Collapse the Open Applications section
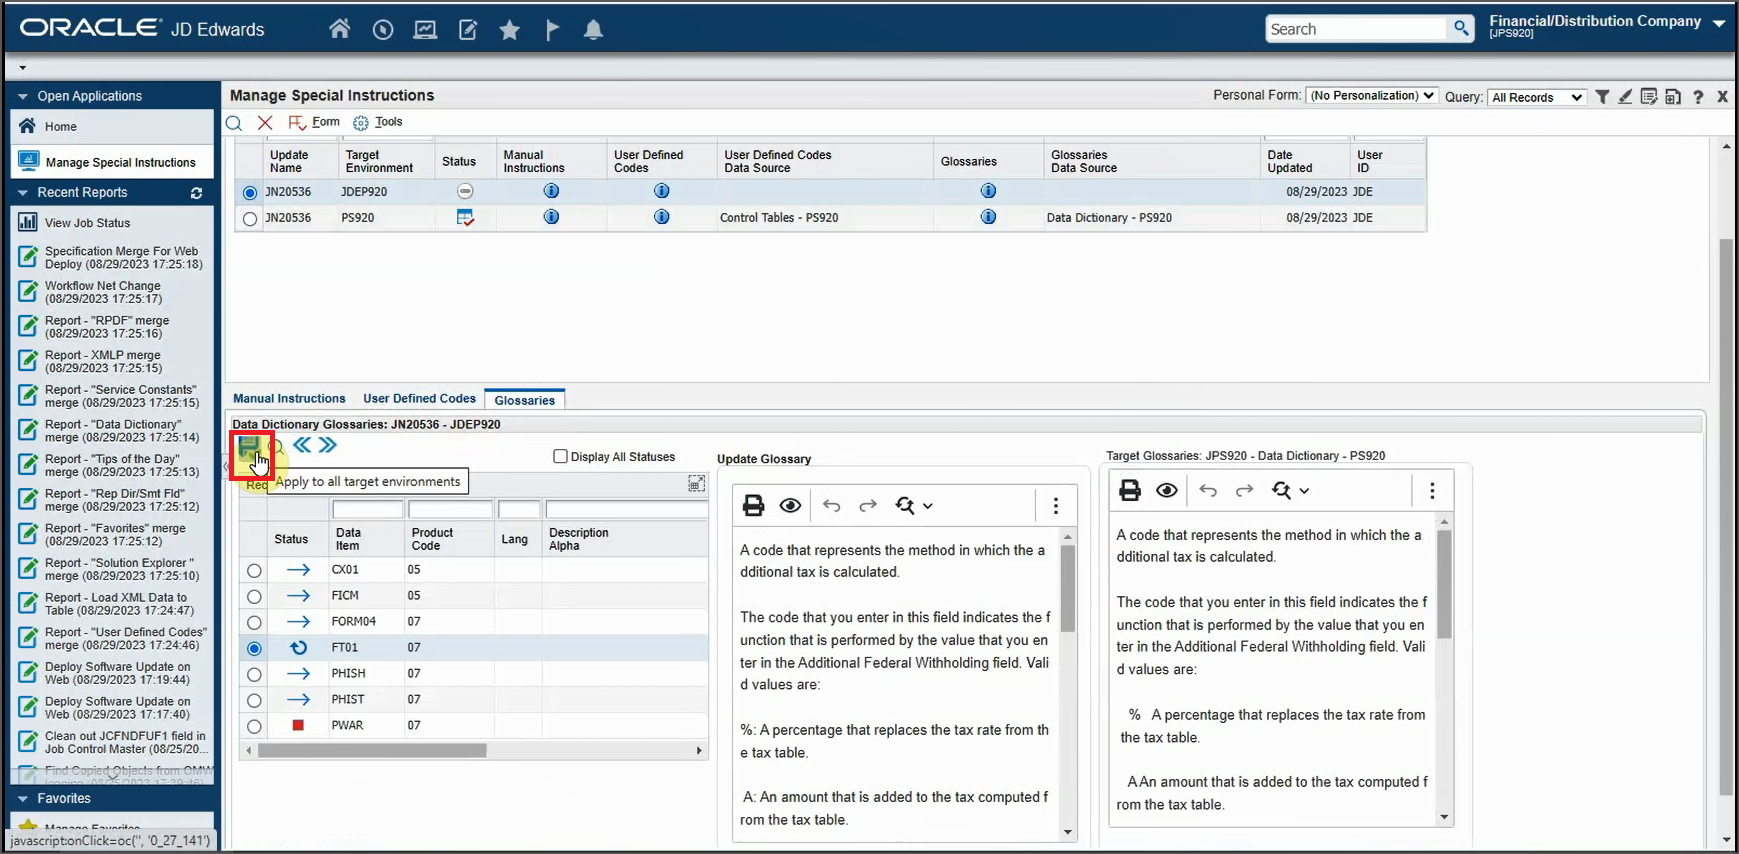Image resolution: width=1739 pixels, height=854 pixels. click(22, 96)
